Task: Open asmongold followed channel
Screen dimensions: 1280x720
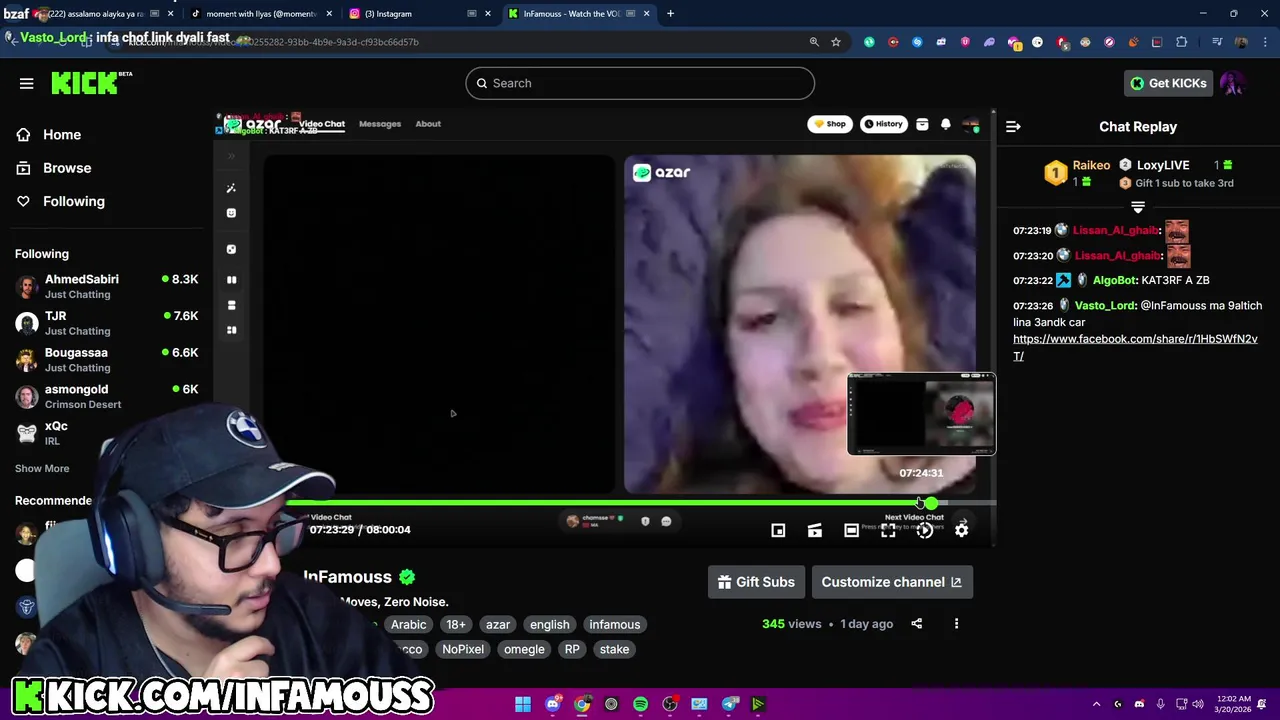Action: click(106, 396)
